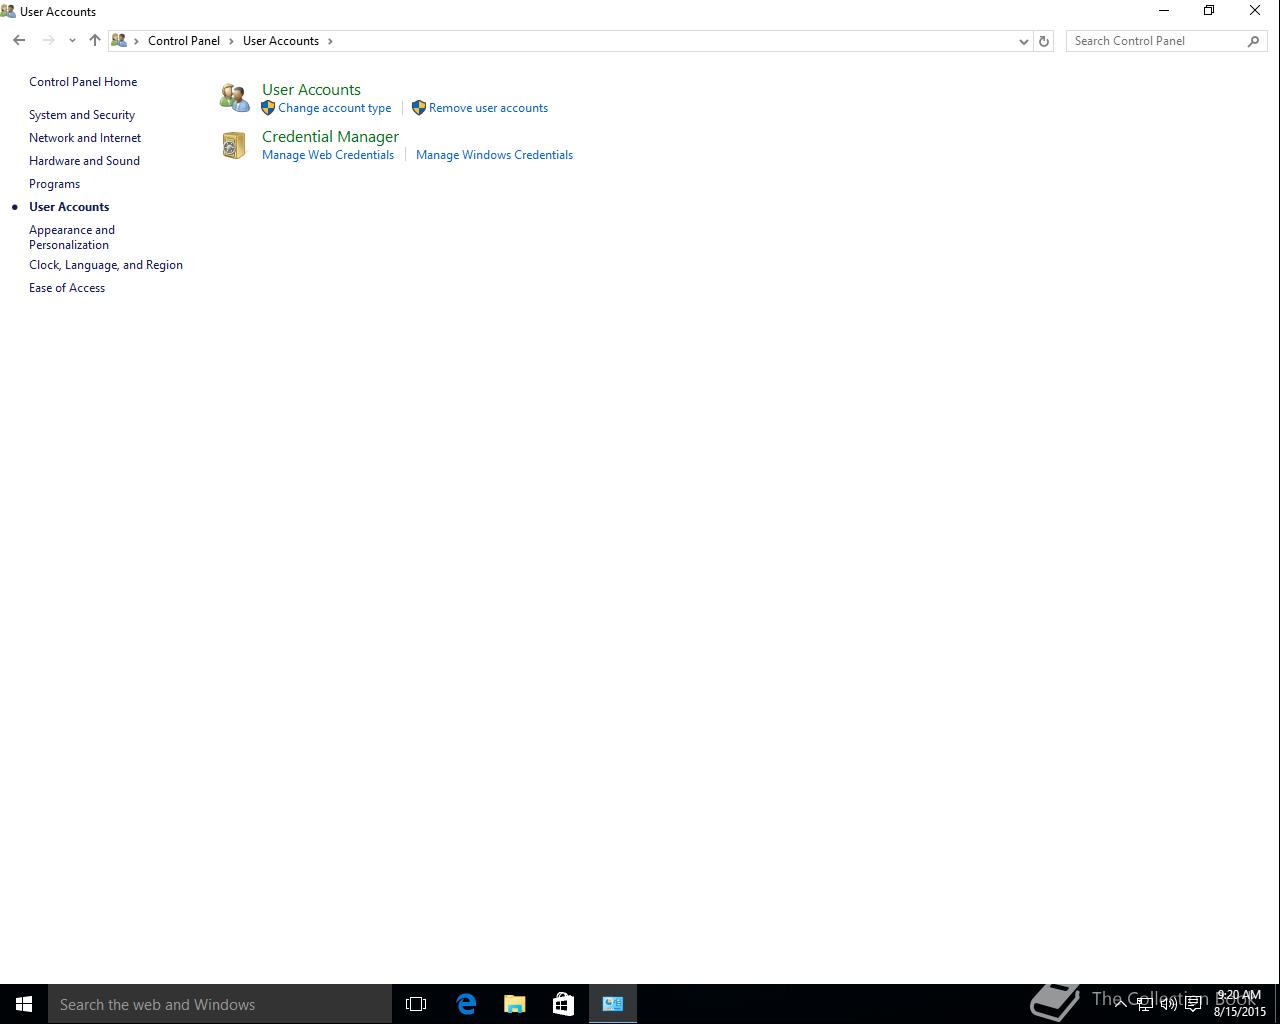
Task: Go back with the Back arrow
Action: coord(19,41)
